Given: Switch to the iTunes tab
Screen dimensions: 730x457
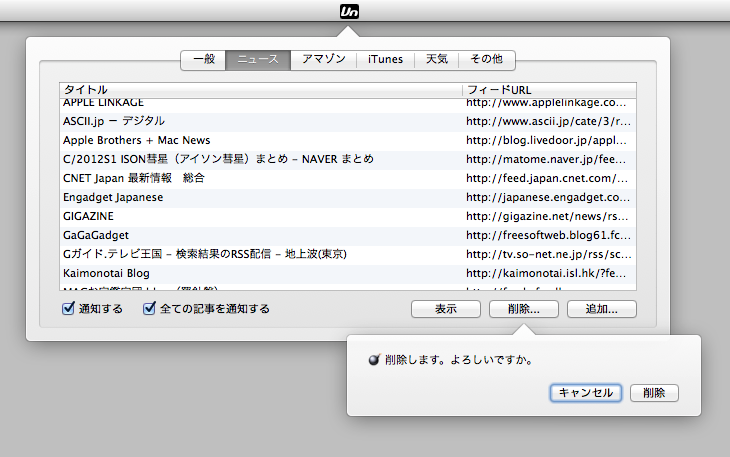Looking at the screenshot, I should pos(385,59).
